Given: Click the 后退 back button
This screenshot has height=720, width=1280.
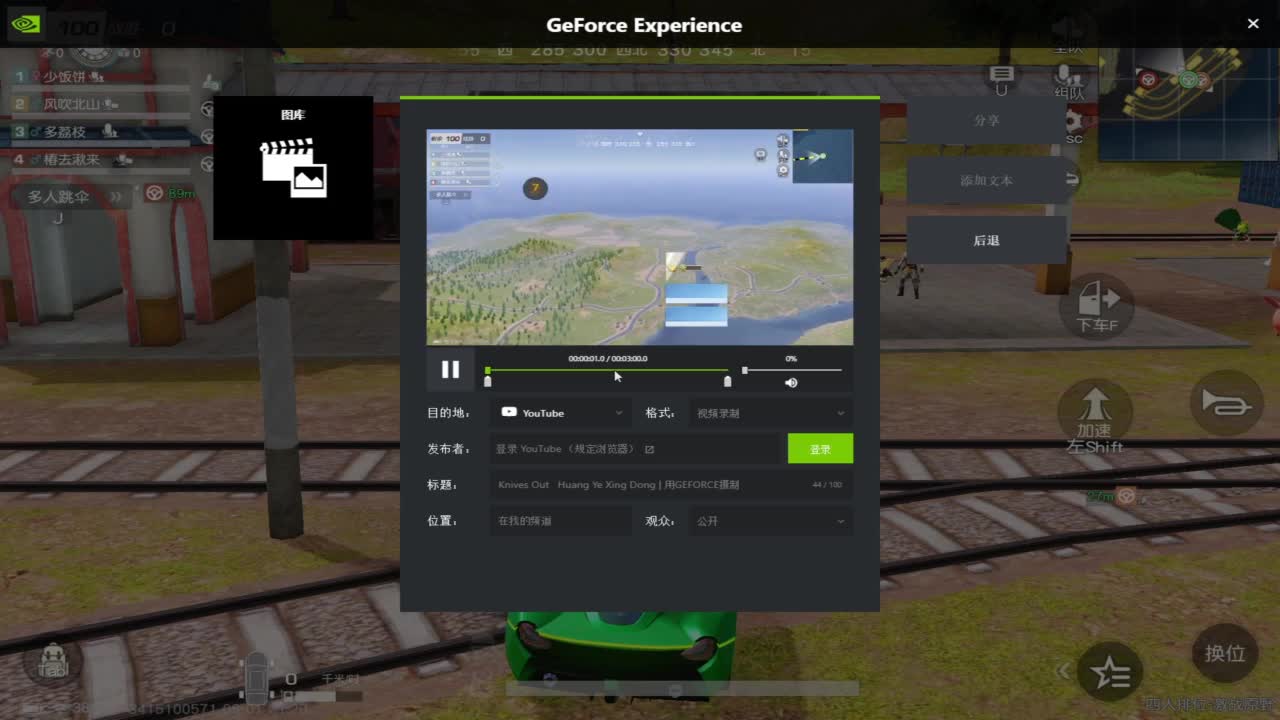Looking at the screenshot, I should click(986, 240).
